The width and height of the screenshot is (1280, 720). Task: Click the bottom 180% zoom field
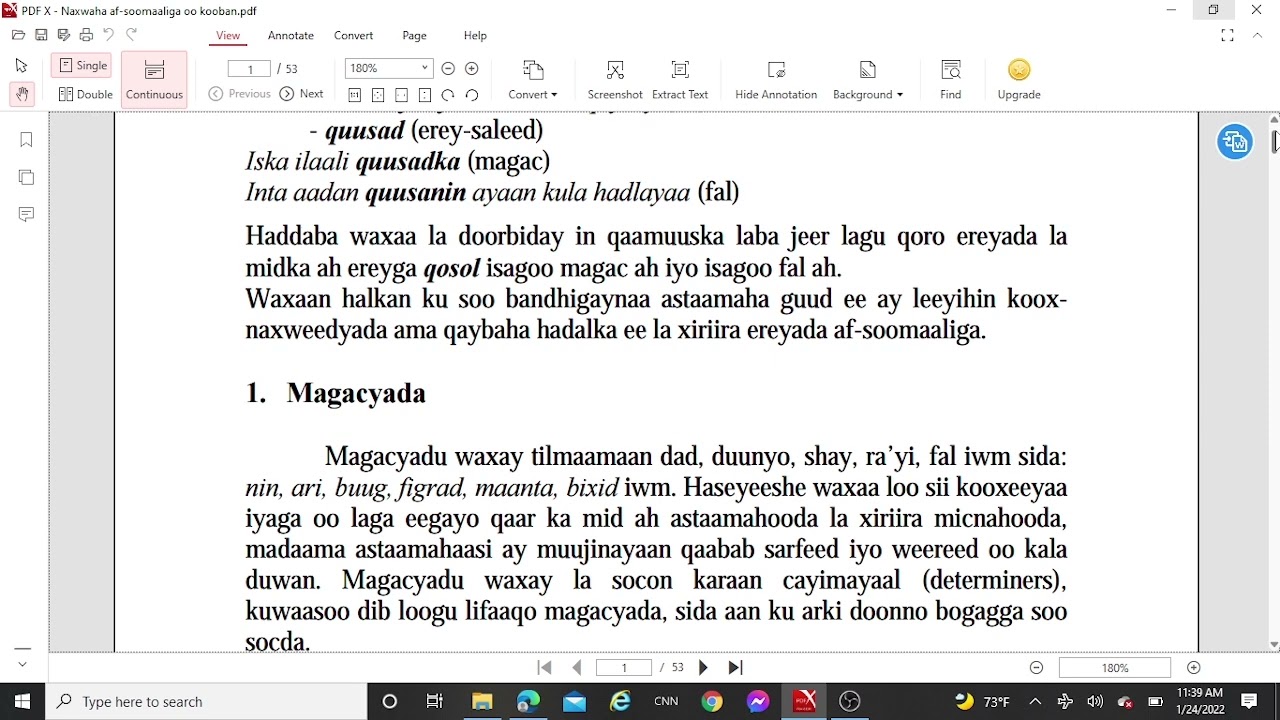pyautogui.click(x=1115, y=667)
